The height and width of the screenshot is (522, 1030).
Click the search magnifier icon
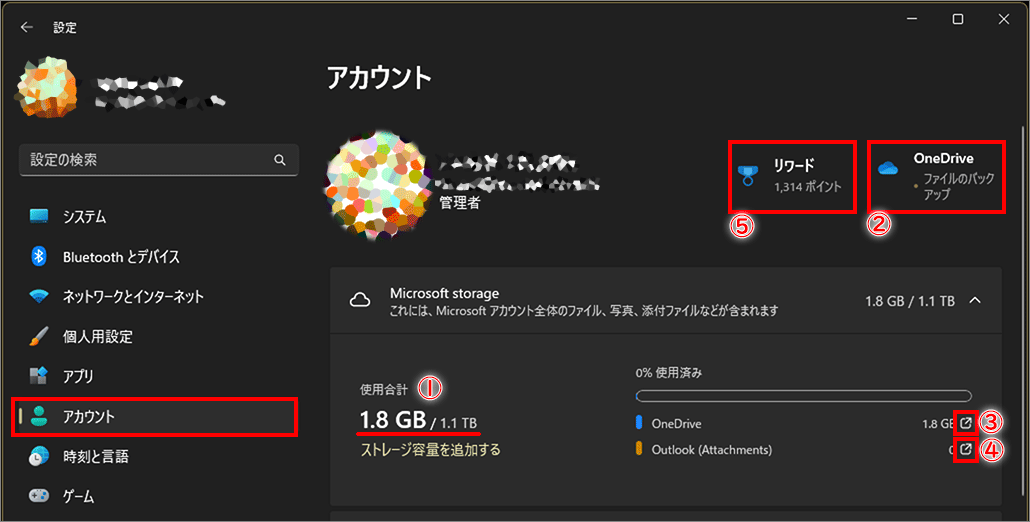tap(280, 160)
